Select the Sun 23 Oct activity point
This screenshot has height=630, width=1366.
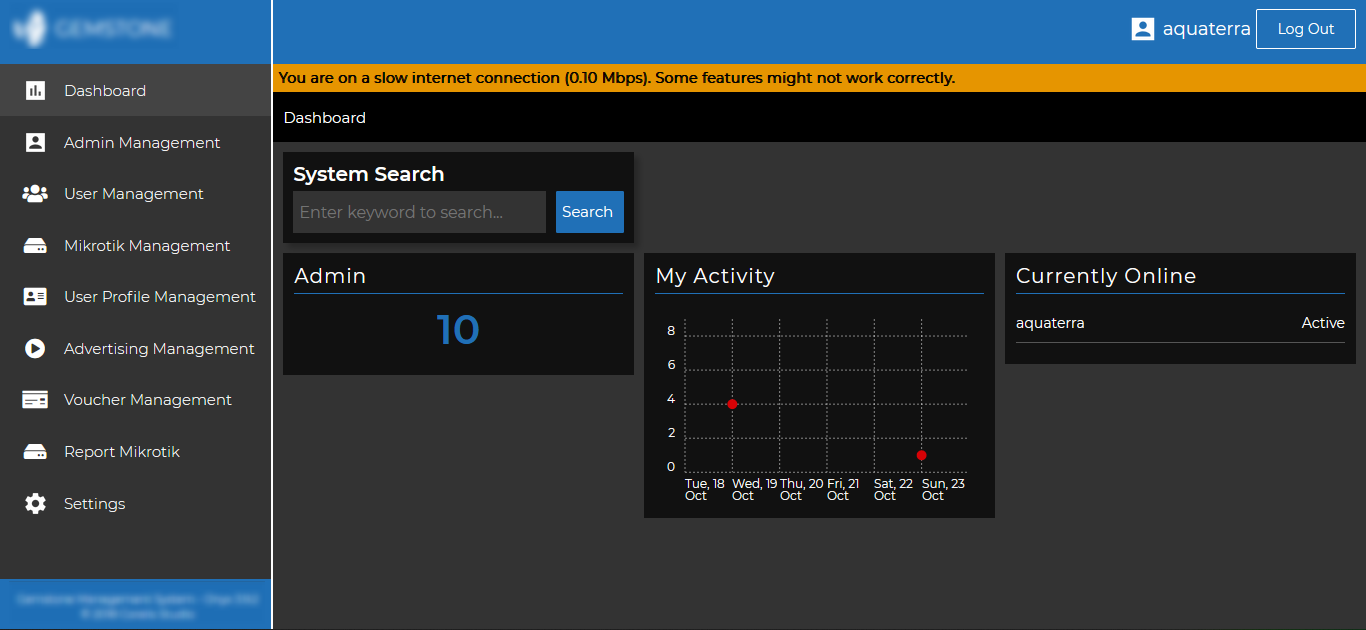tap(921, 455)
